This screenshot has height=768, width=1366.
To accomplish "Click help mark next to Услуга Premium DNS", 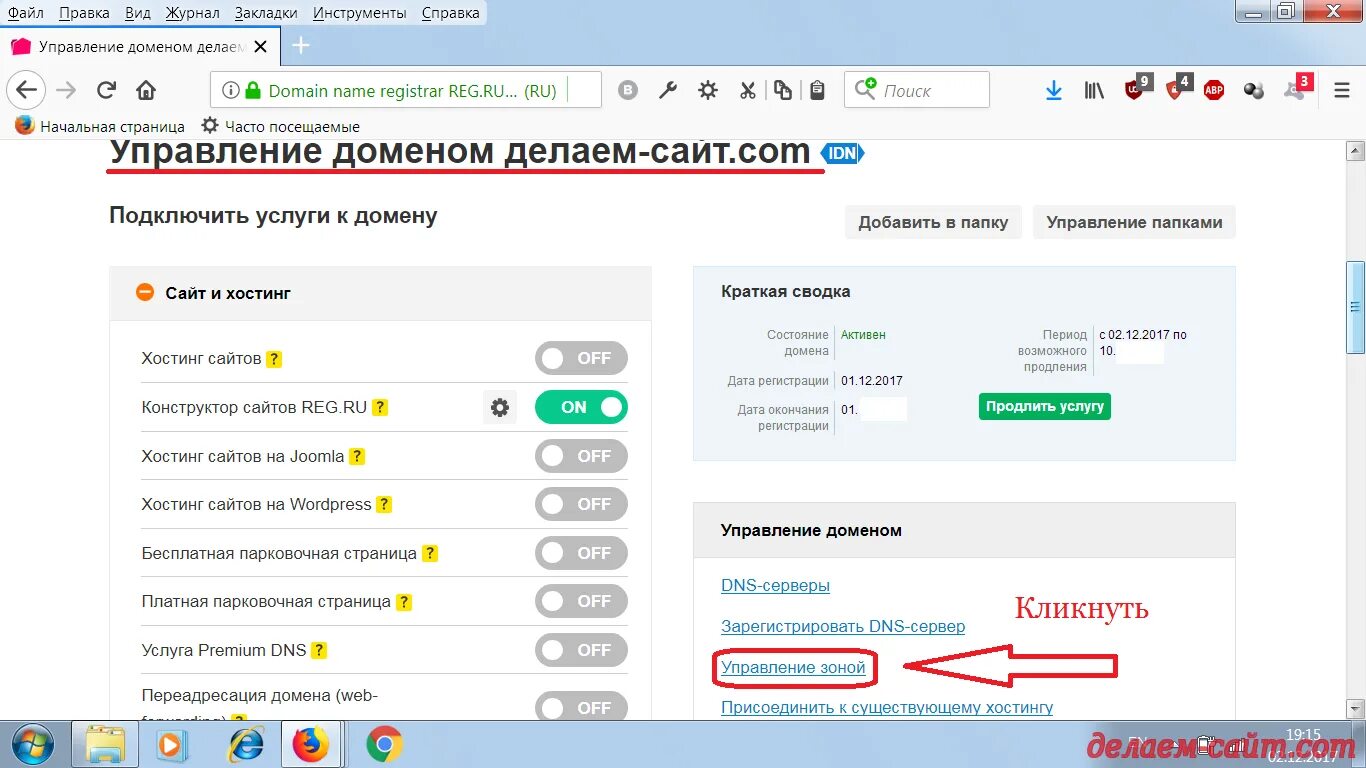I will [x=319, y=650].
